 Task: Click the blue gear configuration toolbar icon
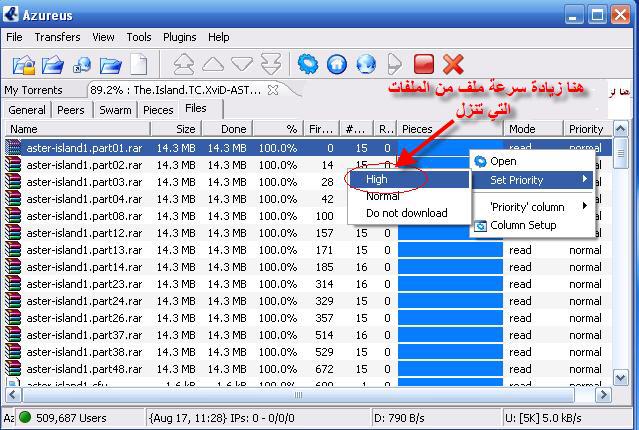[x=308, y=64]
